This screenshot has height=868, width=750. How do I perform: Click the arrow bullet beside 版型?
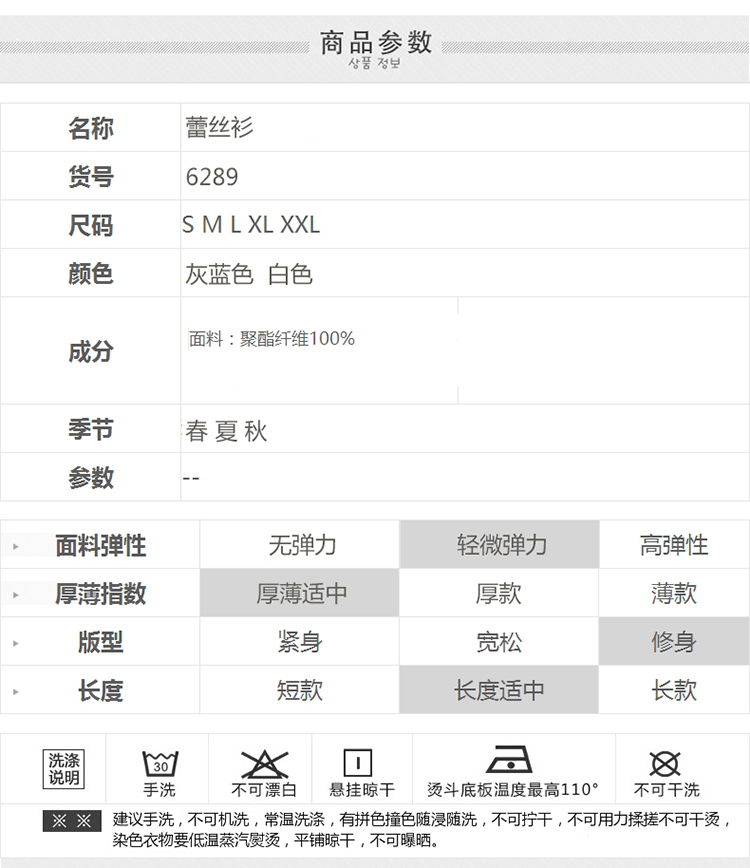point(16,643)
